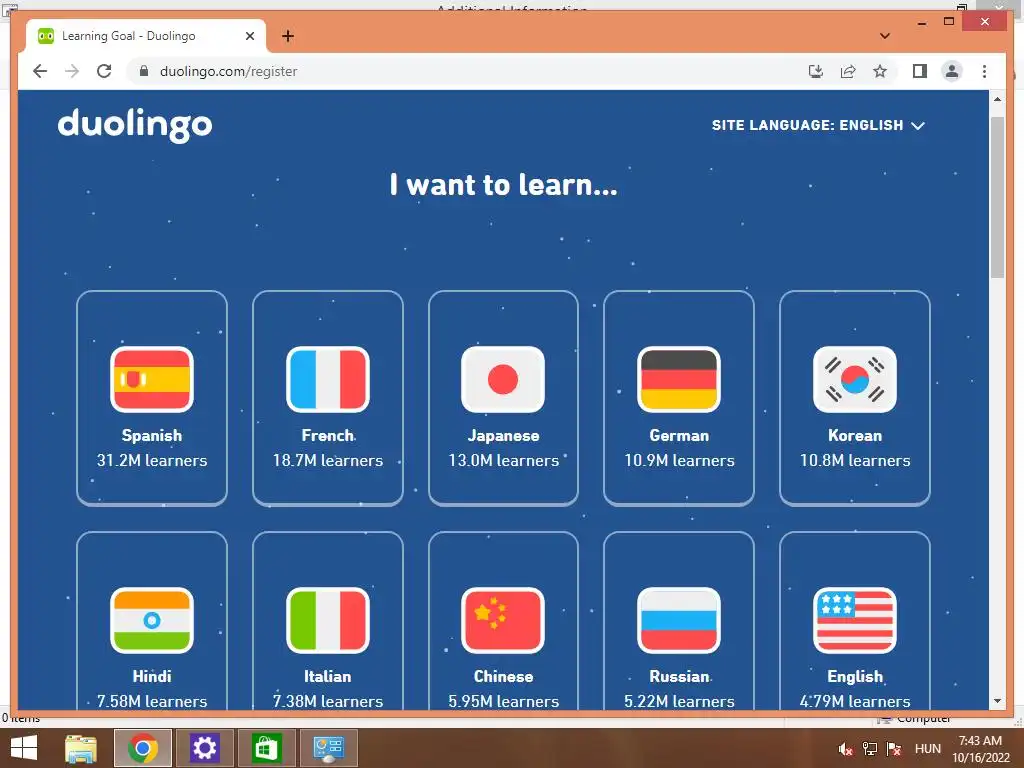
Task: Click the Hindi course label
Action: [x=152, y=677]
